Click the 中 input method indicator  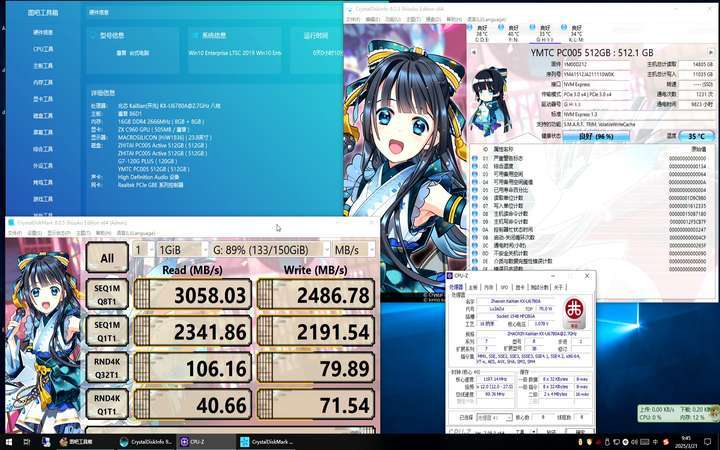pos(654,442)
